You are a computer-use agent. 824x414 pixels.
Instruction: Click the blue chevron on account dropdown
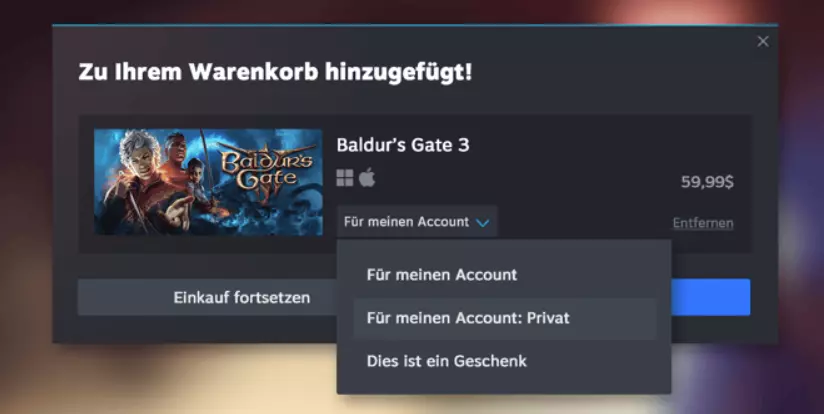482,223
